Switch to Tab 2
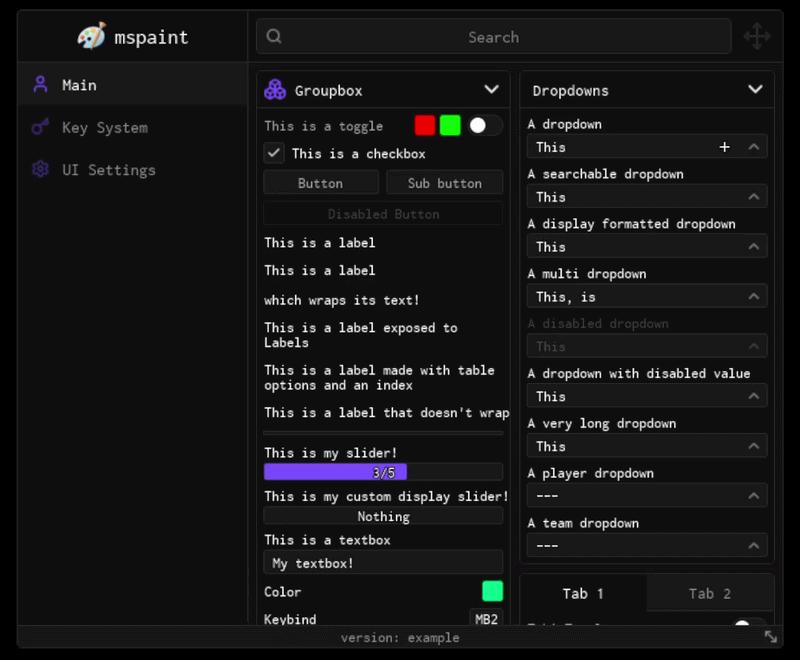The width and height of the screenshot is (800, 660). [x=710, y=593]
